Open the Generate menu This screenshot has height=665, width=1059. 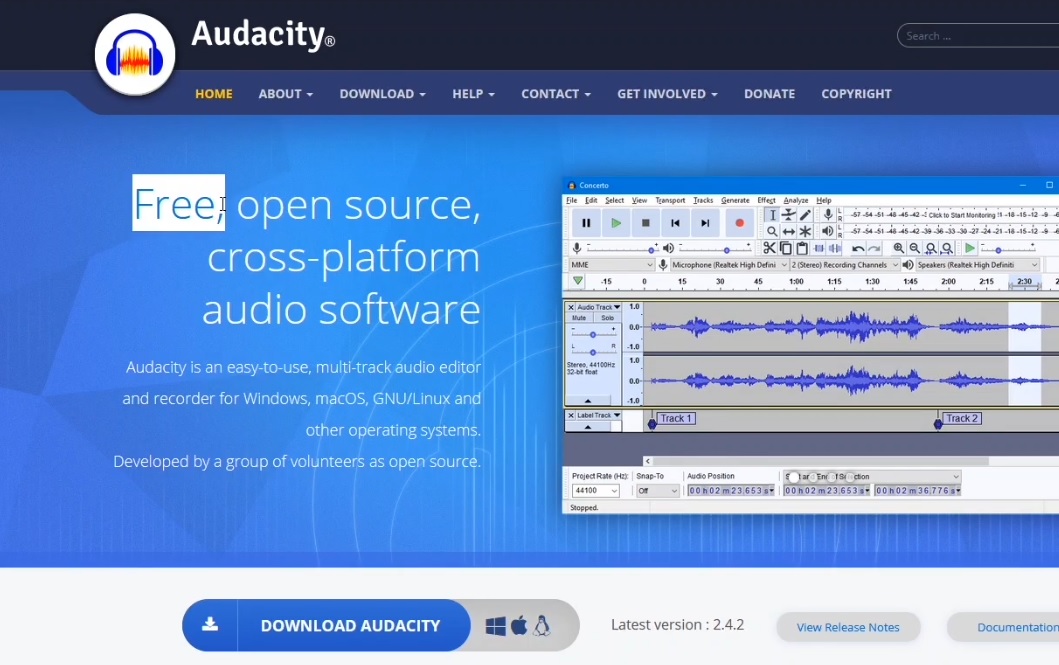coord(735,201)
